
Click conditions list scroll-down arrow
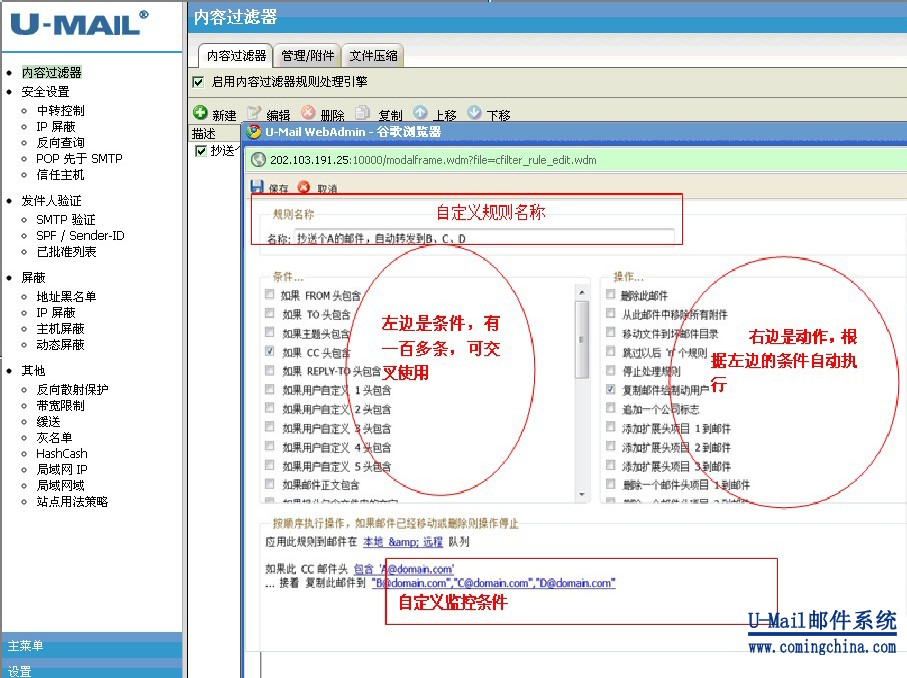[x=582, y=495]
